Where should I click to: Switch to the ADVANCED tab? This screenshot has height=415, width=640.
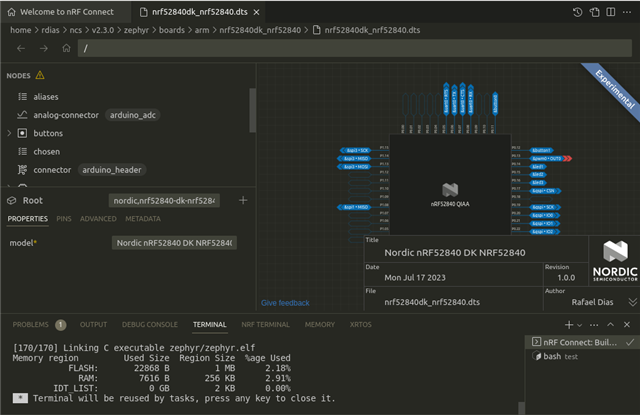98,219
